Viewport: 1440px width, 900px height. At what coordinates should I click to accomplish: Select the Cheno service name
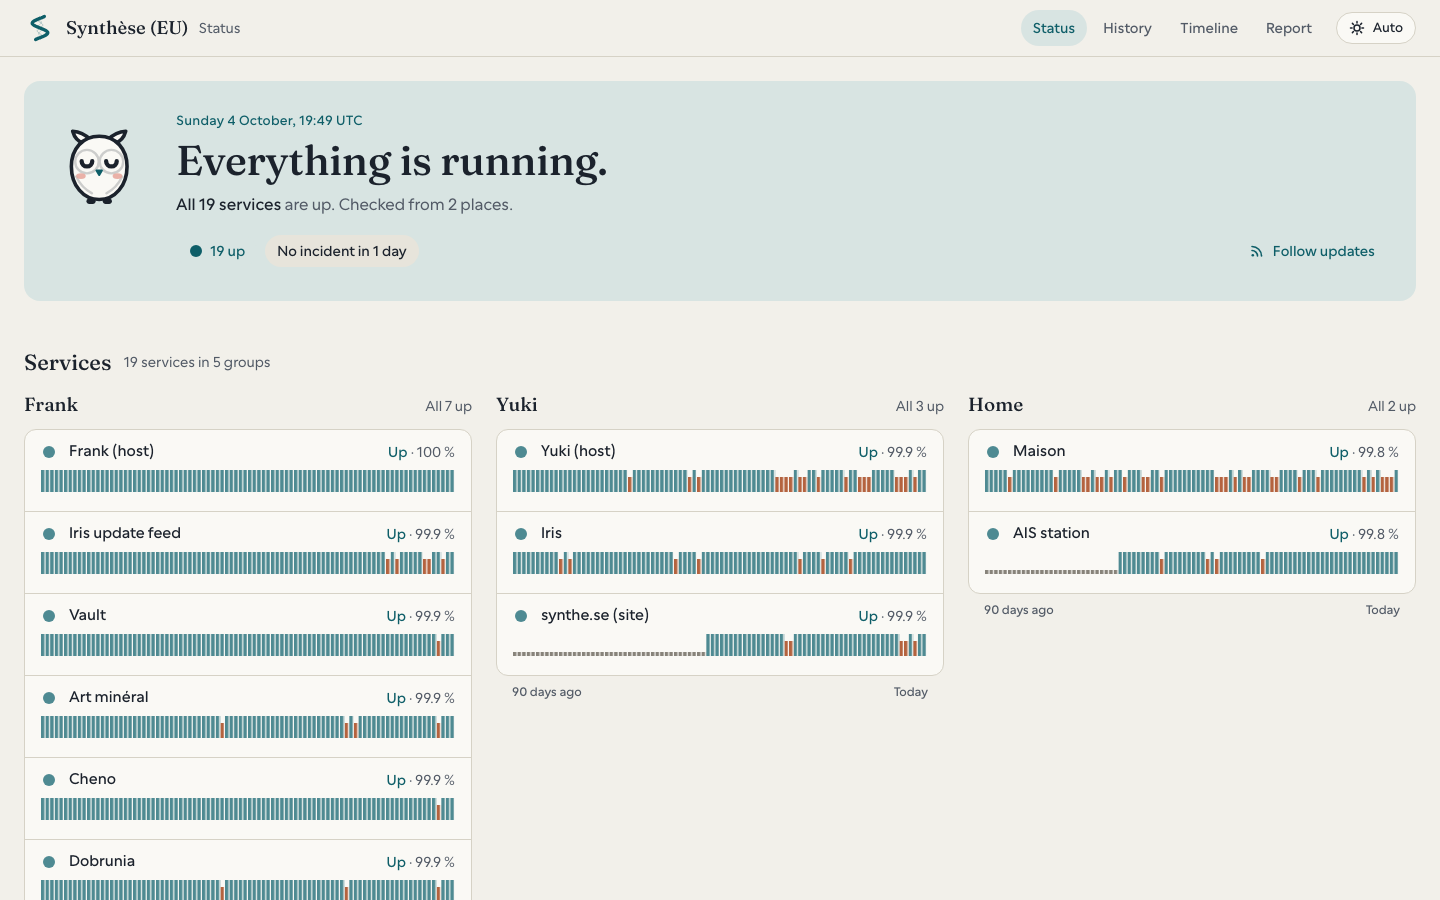point(92,779)
